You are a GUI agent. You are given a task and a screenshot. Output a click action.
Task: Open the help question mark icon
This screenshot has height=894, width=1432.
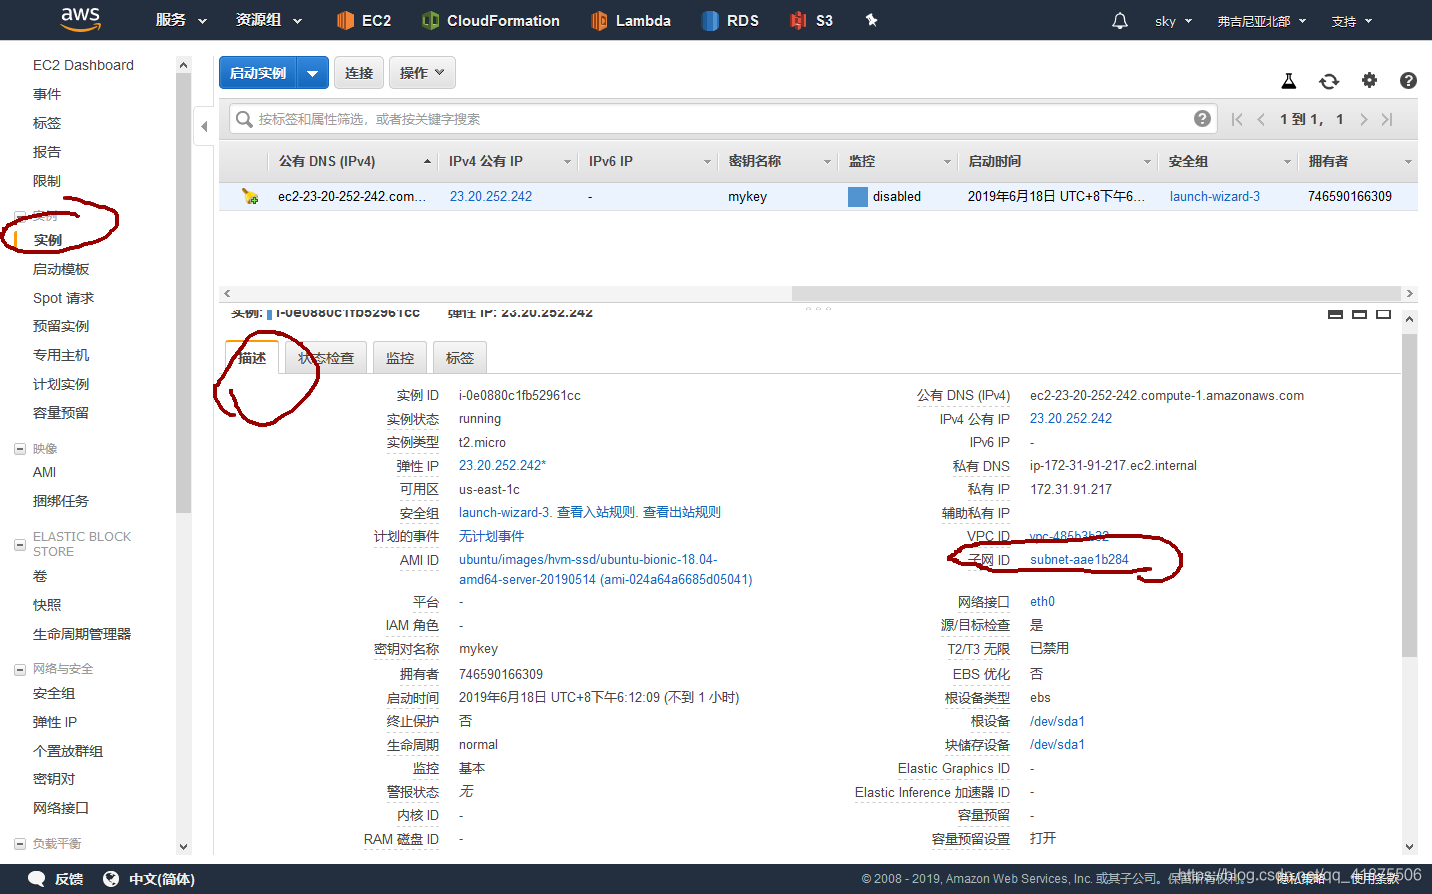tap(1408, 80)
